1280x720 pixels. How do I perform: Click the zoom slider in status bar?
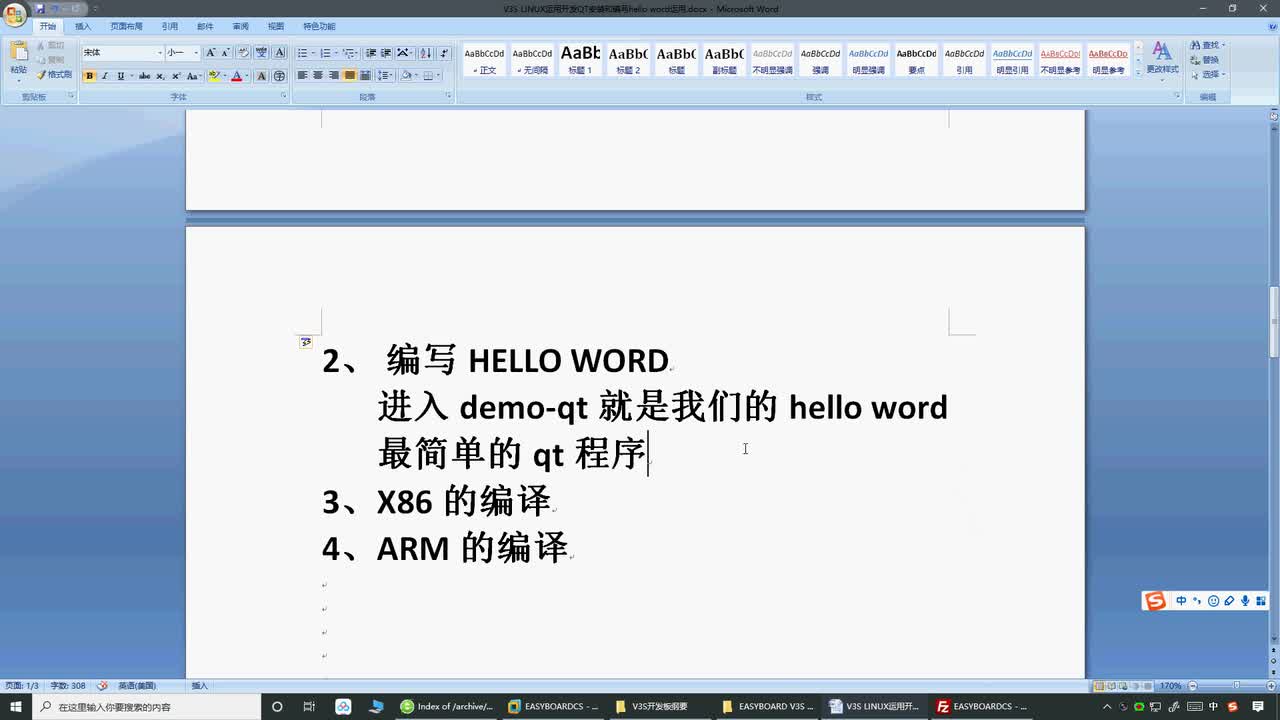pos(1237,686)
